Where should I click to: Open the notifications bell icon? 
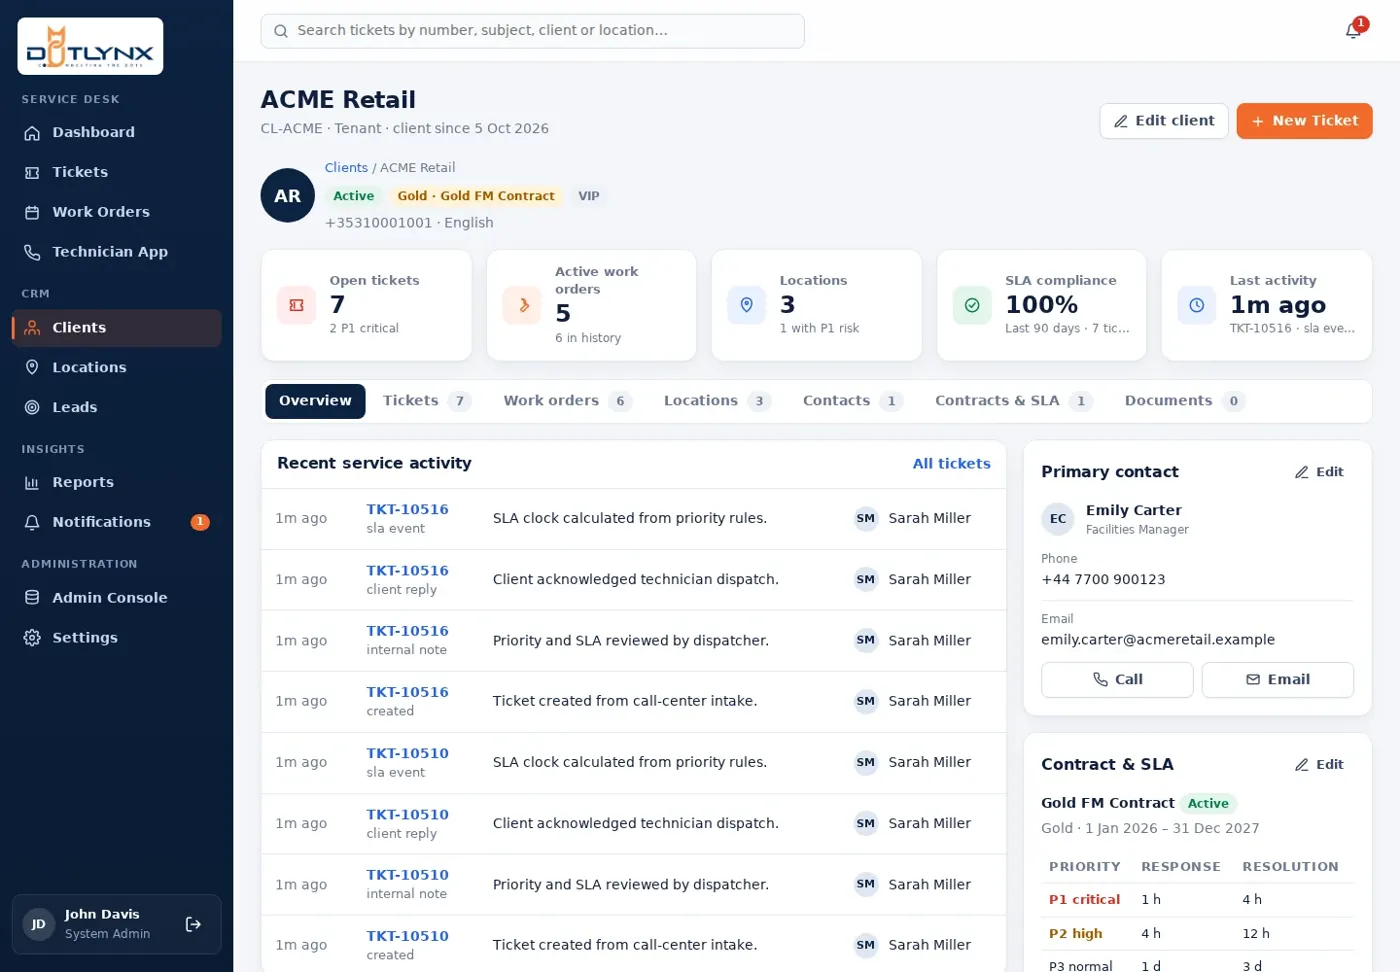pyautogui.click(x=1353, y=30)
